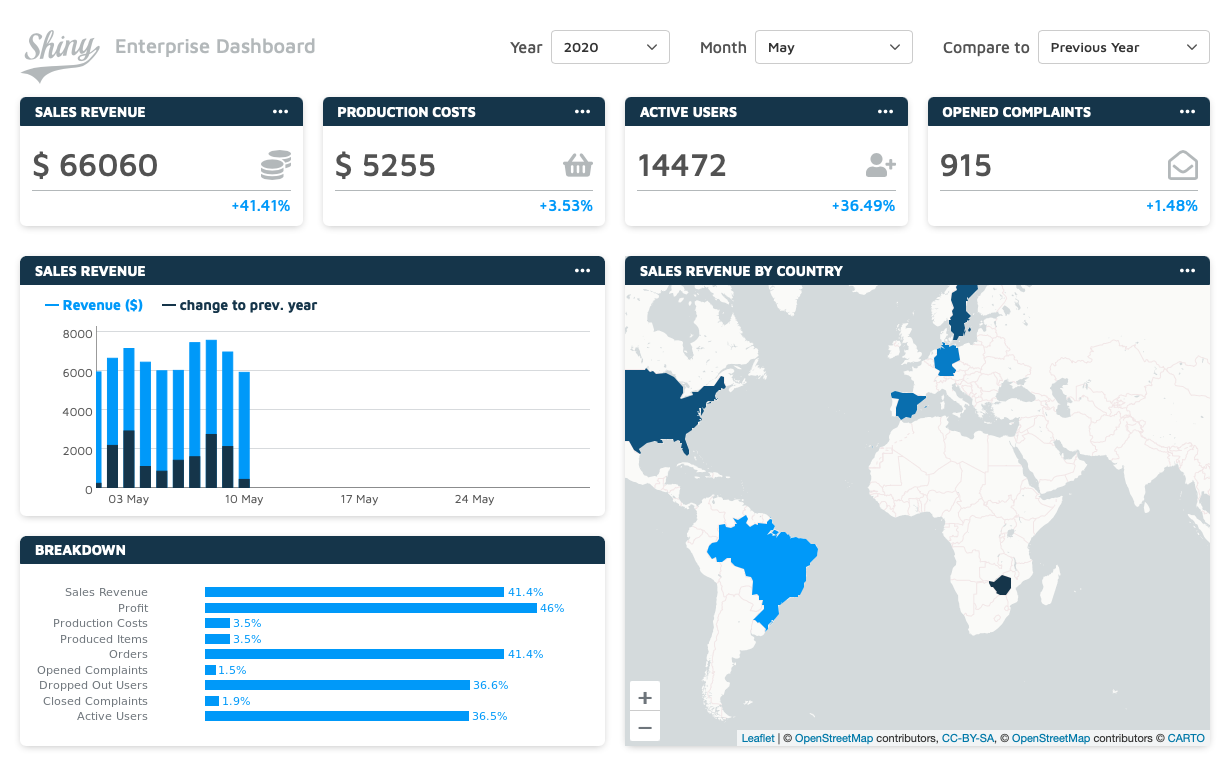Viewport: 1231px width, 769px height.
Task: Click the +1.48% change figure
Action: coord(1171,206)
